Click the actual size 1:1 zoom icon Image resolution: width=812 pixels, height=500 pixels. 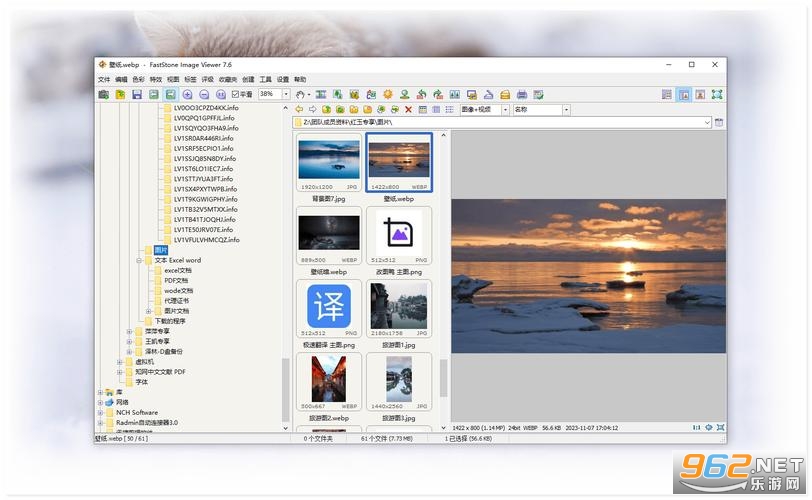pyautogui.click(x=221, y=95)
